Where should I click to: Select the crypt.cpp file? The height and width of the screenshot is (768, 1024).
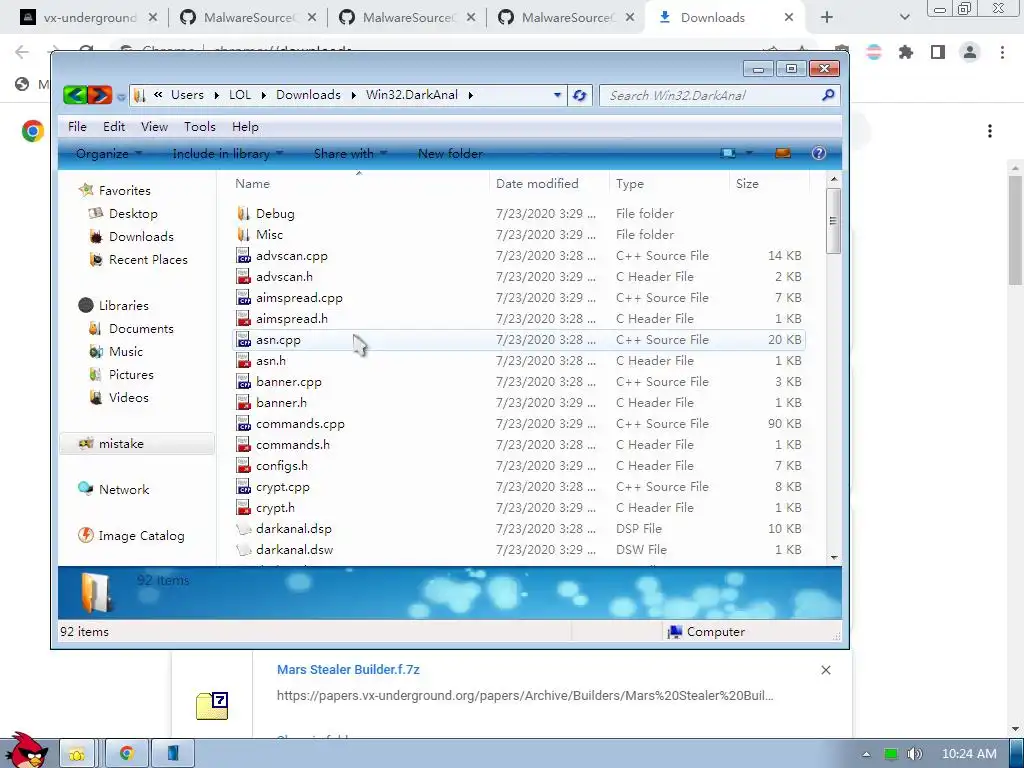(519, 487)
